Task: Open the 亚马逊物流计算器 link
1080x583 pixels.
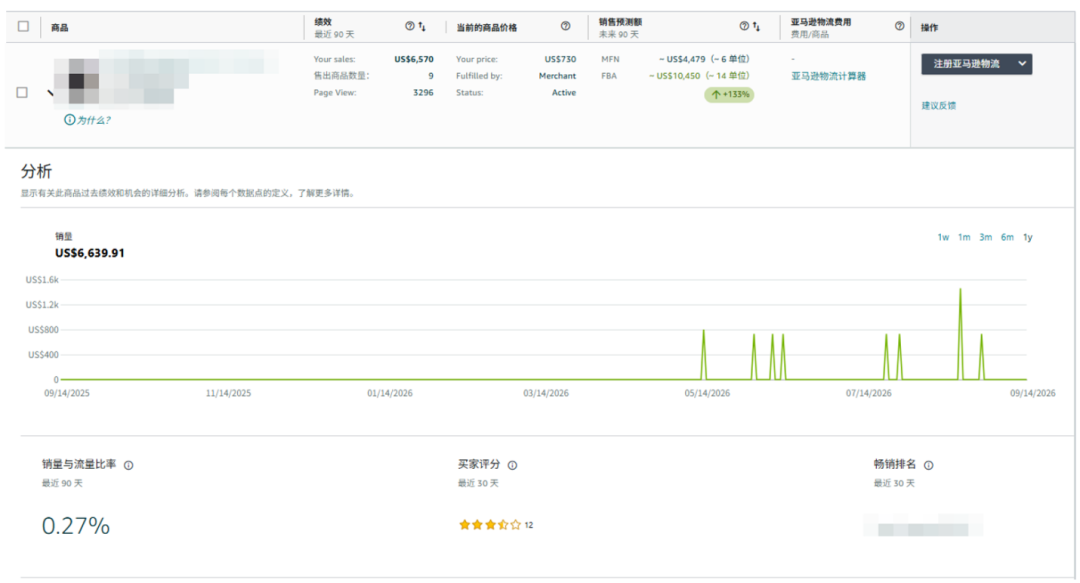Action: click(828, 76)
